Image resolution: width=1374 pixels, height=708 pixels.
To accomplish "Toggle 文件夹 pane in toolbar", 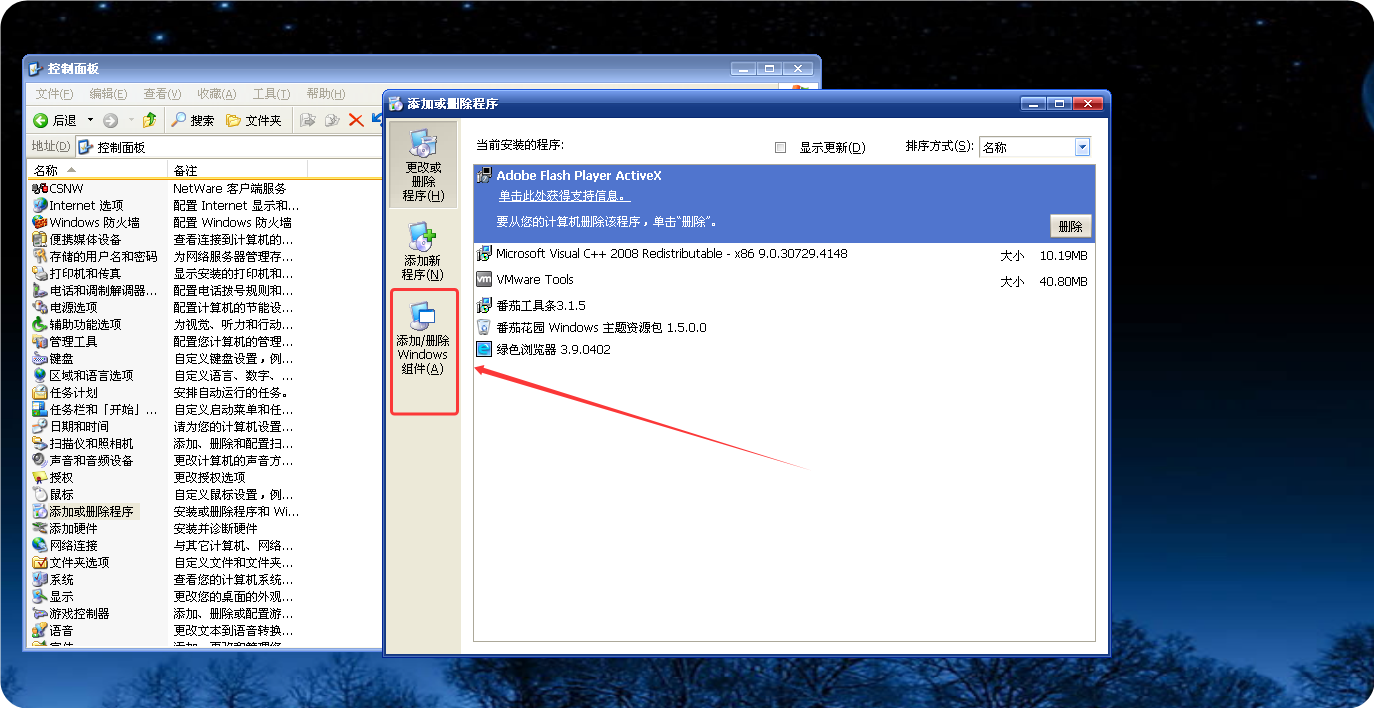I will click(253, 120).
